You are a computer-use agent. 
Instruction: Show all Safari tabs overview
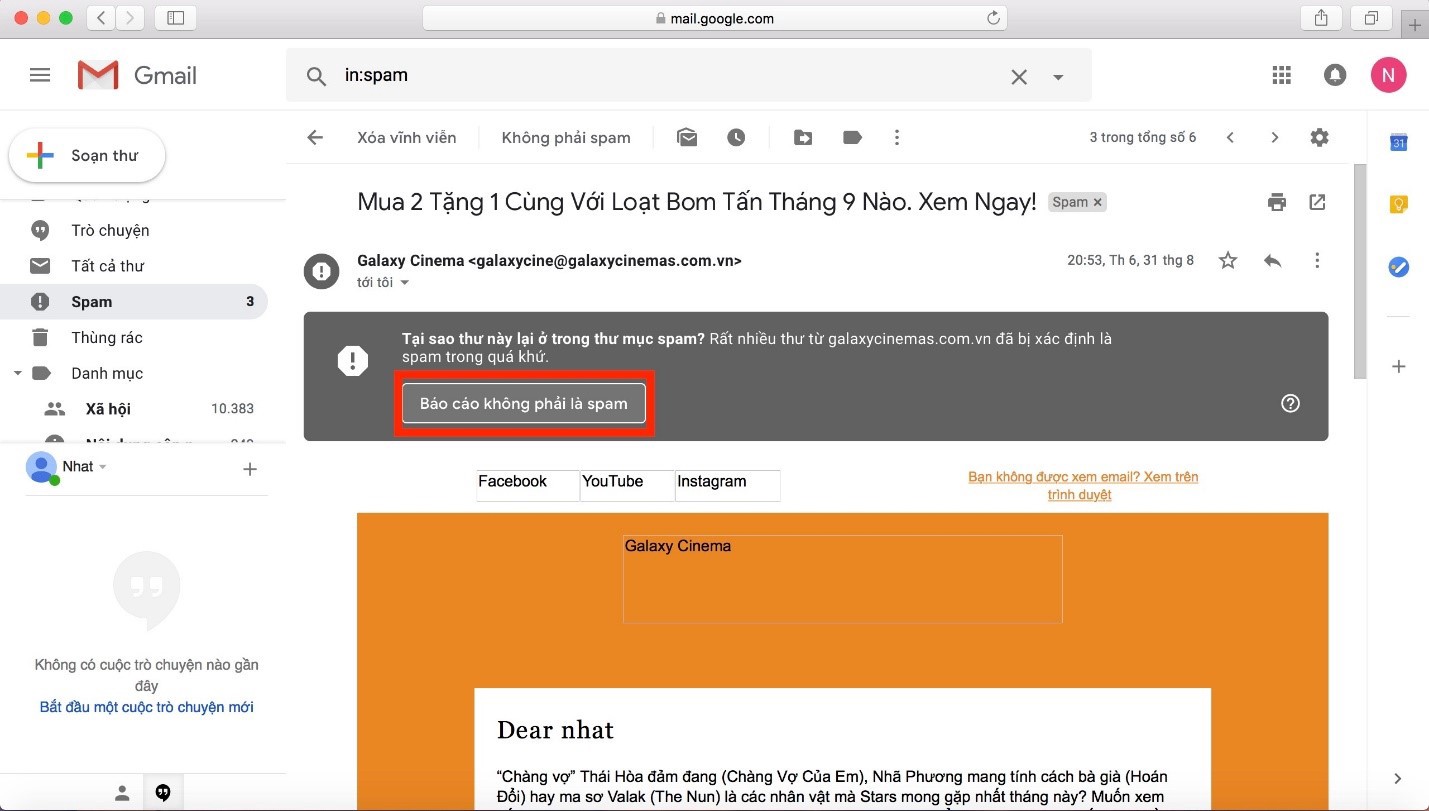[x=1371, y=18]
